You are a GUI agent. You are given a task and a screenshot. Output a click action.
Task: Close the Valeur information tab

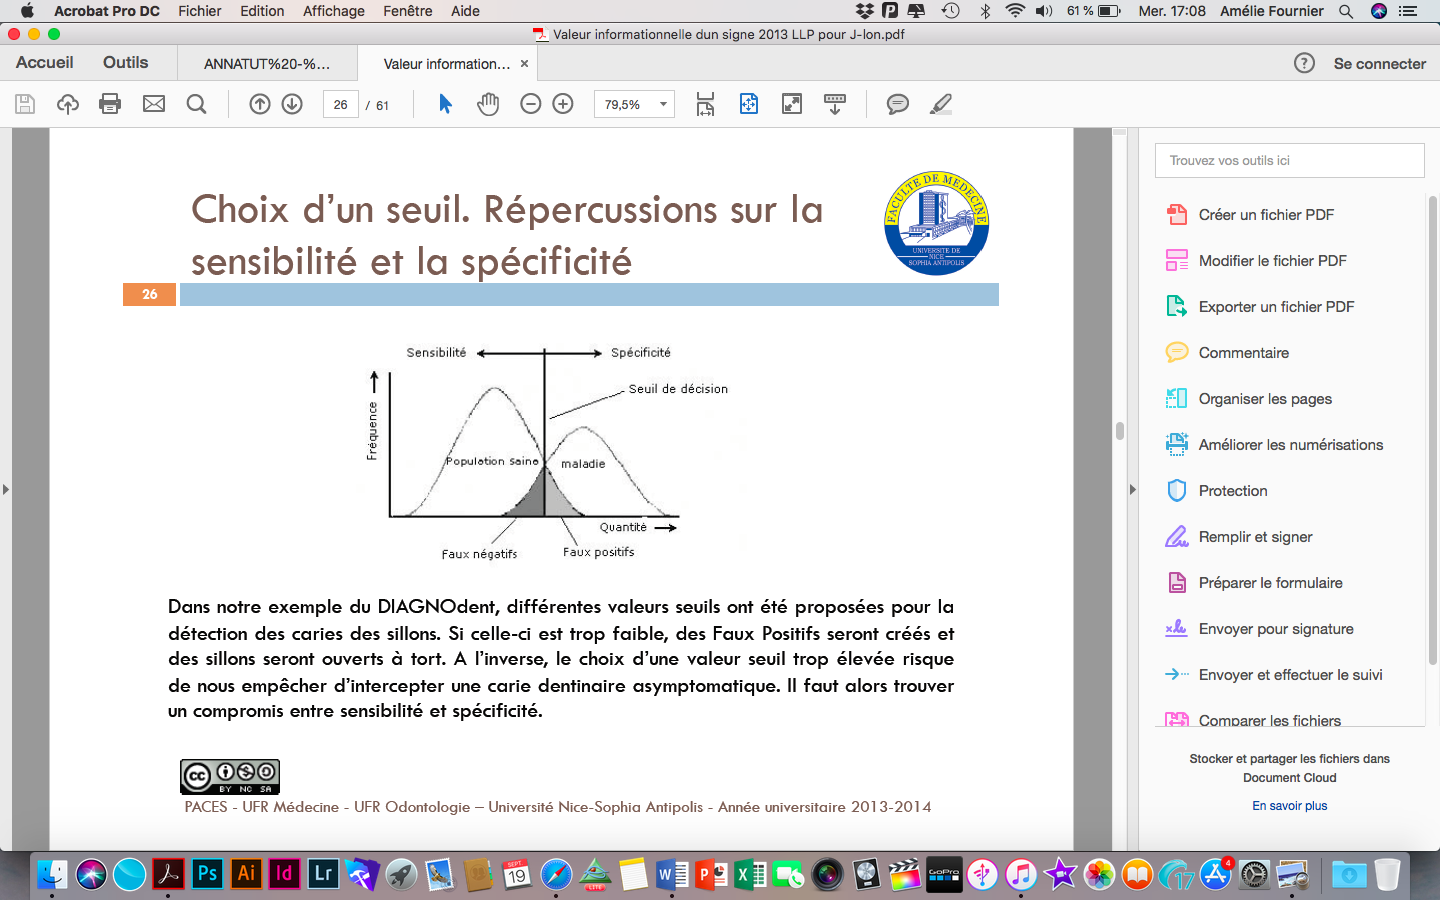tap(524, 64)
